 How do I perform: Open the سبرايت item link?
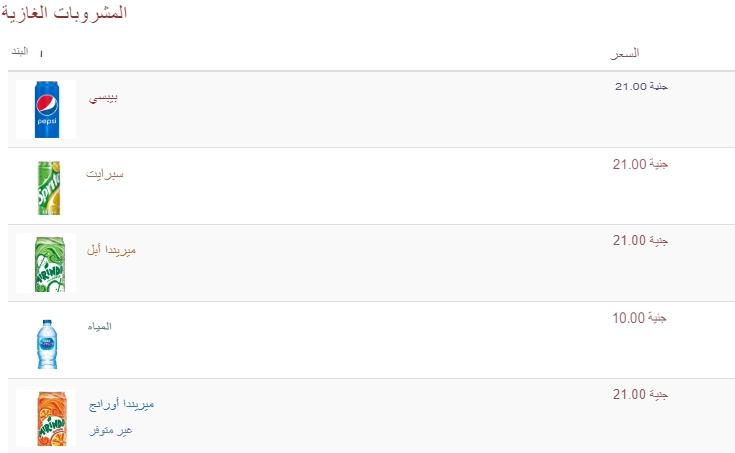click(x=105, y=174)
